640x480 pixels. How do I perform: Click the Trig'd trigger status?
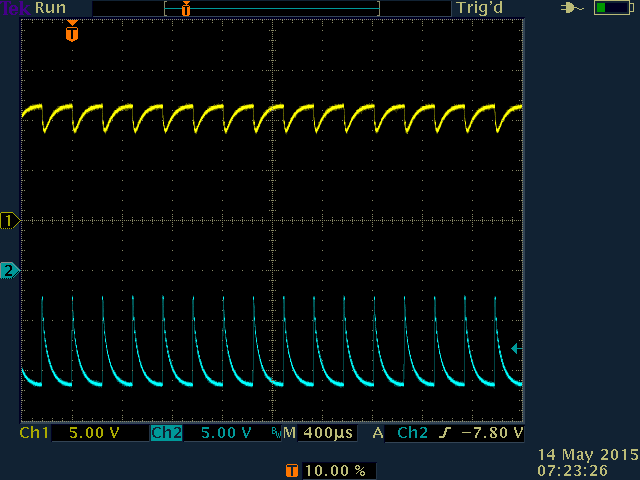coord(480,8)
